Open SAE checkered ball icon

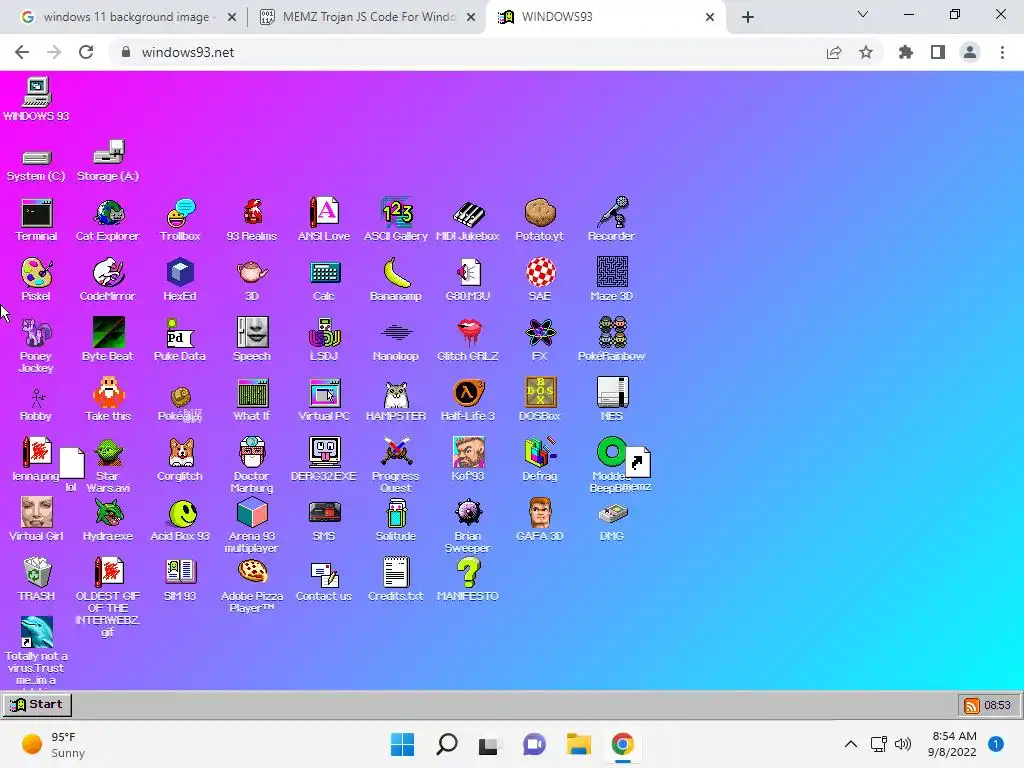(540, 280)
